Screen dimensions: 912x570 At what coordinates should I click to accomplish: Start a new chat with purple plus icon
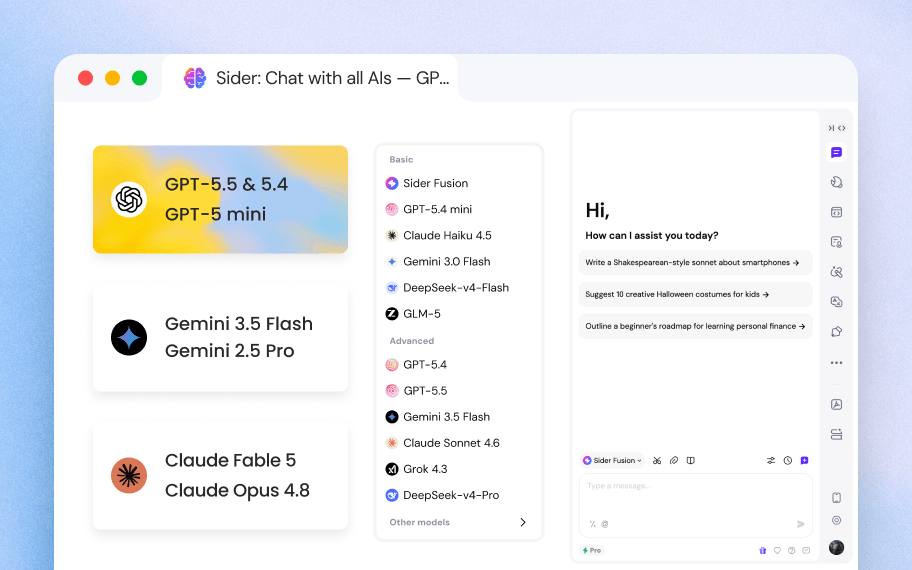[804, 461]
